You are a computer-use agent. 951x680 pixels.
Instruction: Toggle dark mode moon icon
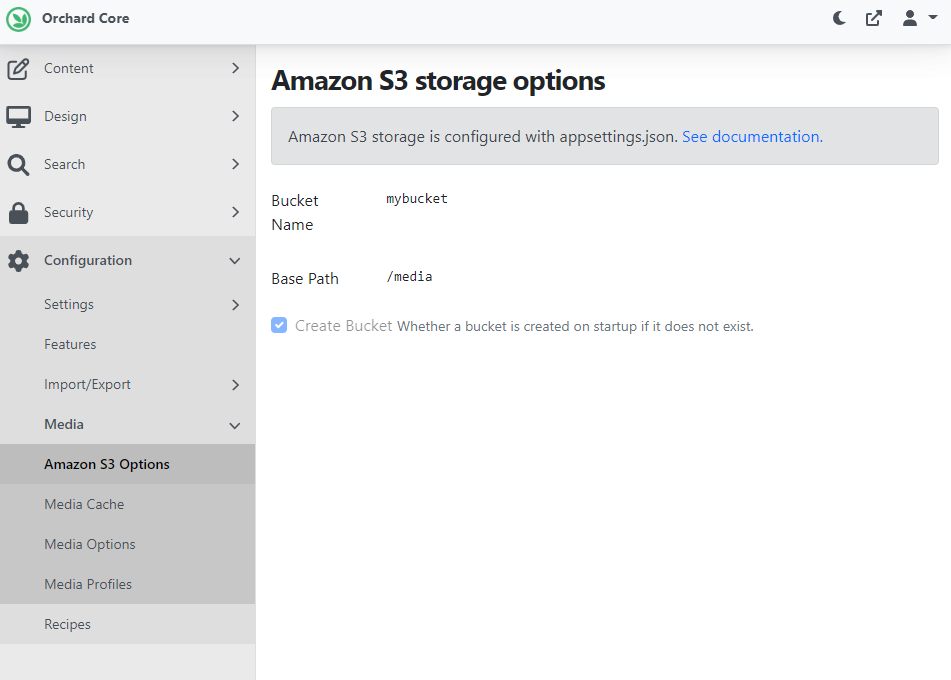[839, 18]
